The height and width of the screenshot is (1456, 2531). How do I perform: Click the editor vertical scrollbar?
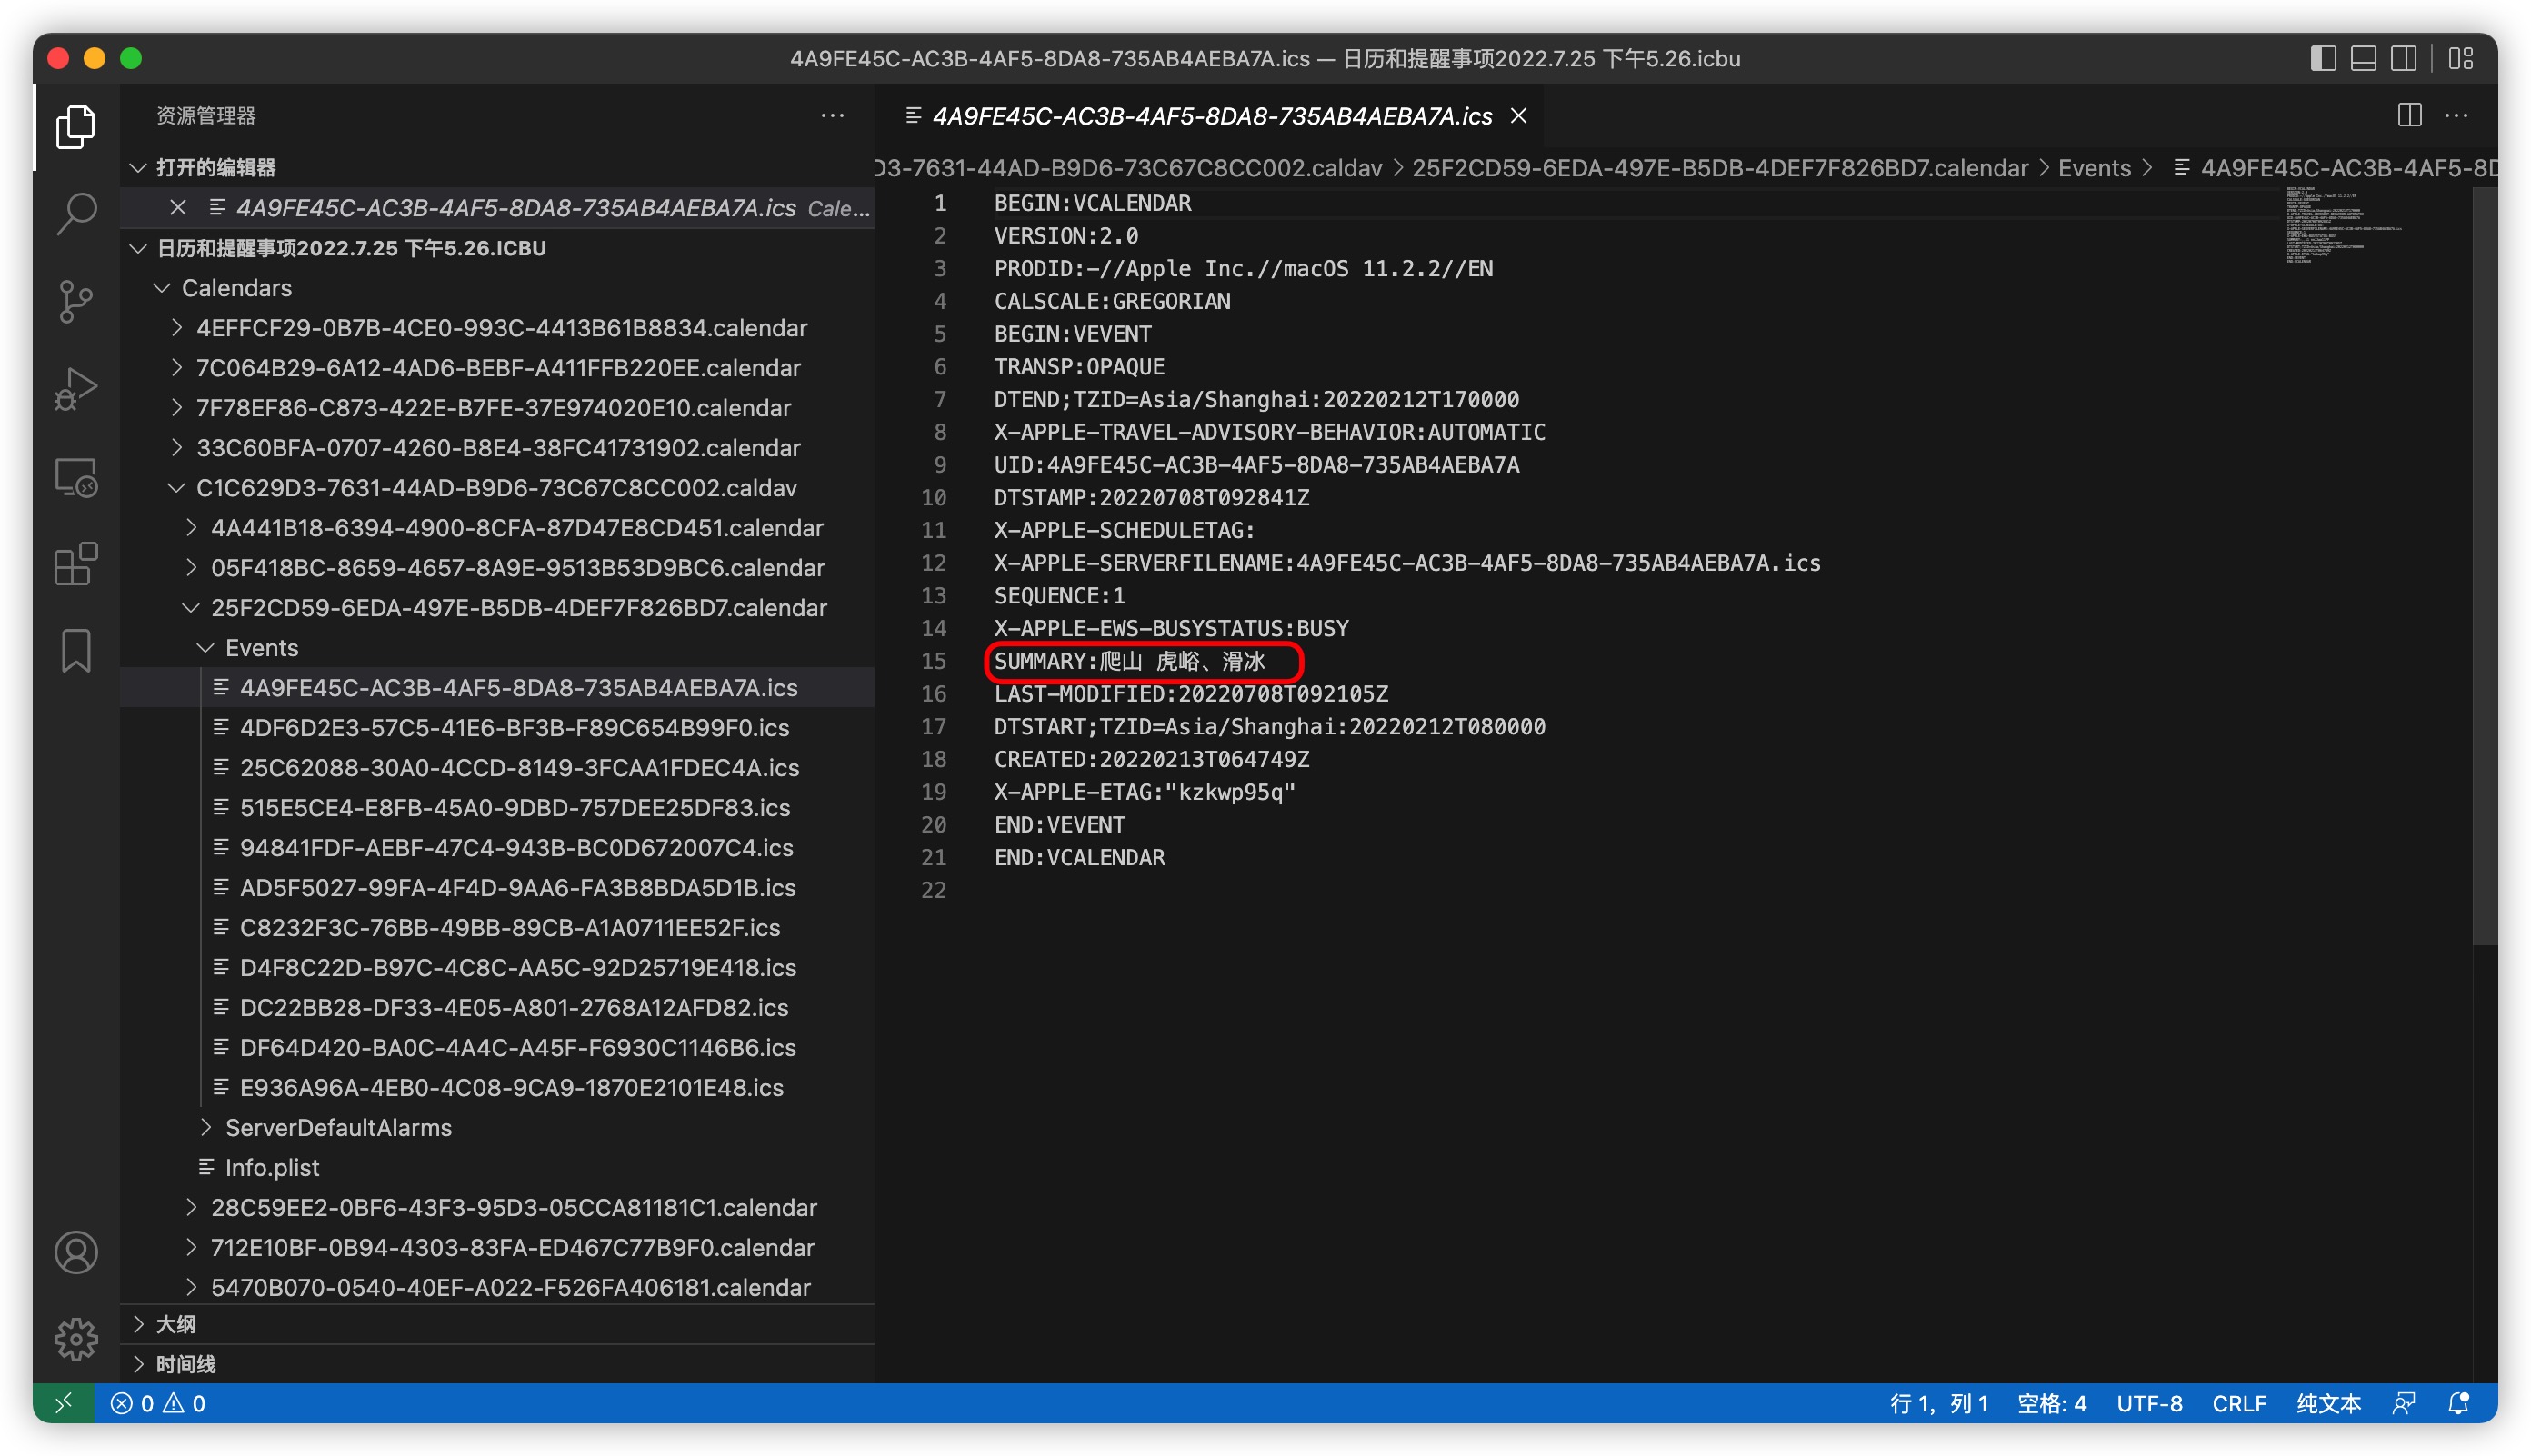click(2484, 565)
